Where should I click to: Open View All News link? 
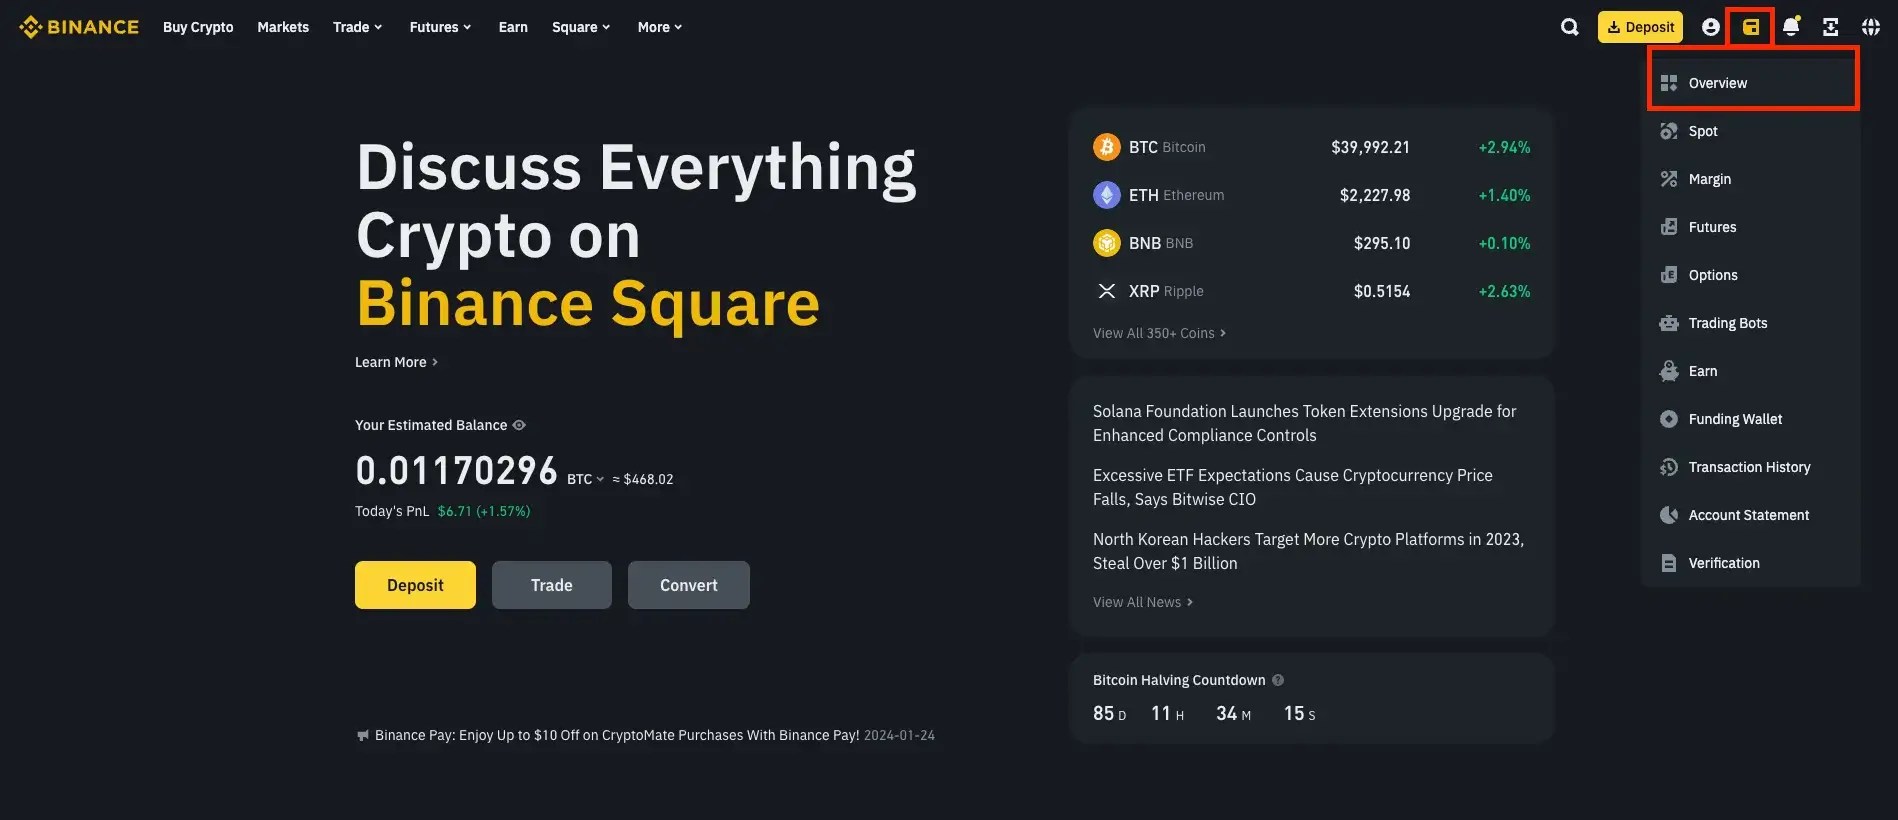(x=1143, y=602)
